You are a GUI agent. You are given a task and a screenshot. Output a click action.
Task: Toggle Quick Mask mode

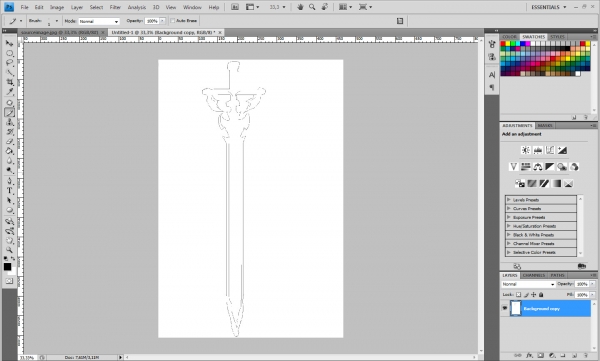point(9,281)
